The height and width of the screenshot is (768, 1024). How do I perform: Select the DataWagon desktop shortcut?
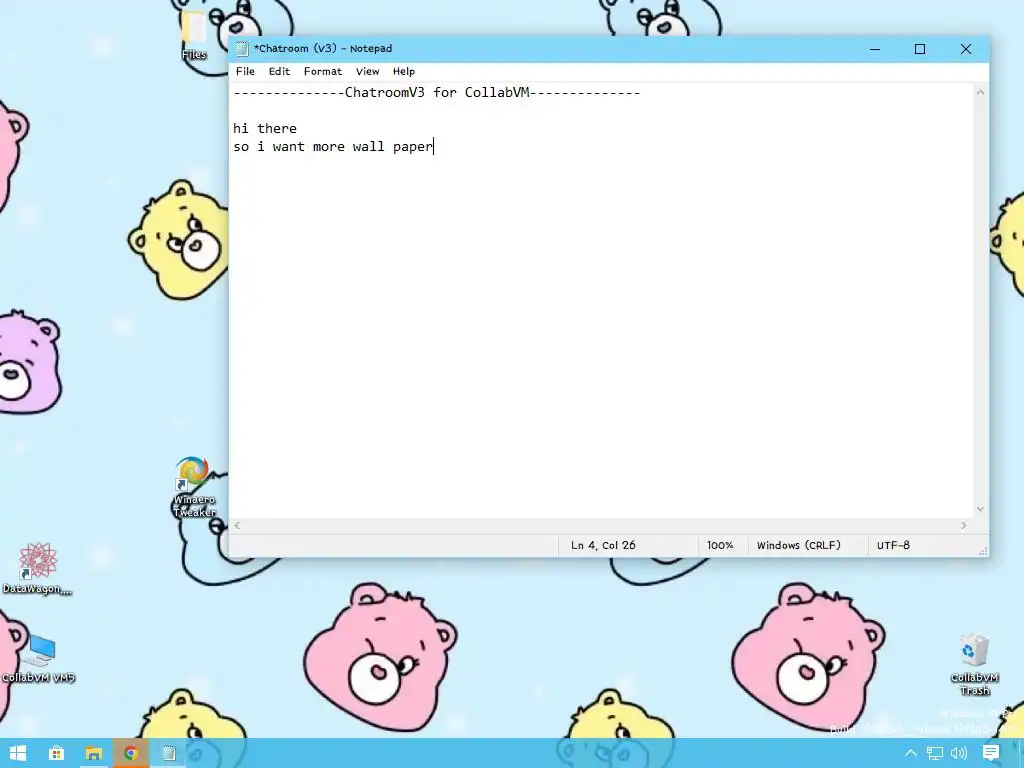tap(37, 569)
